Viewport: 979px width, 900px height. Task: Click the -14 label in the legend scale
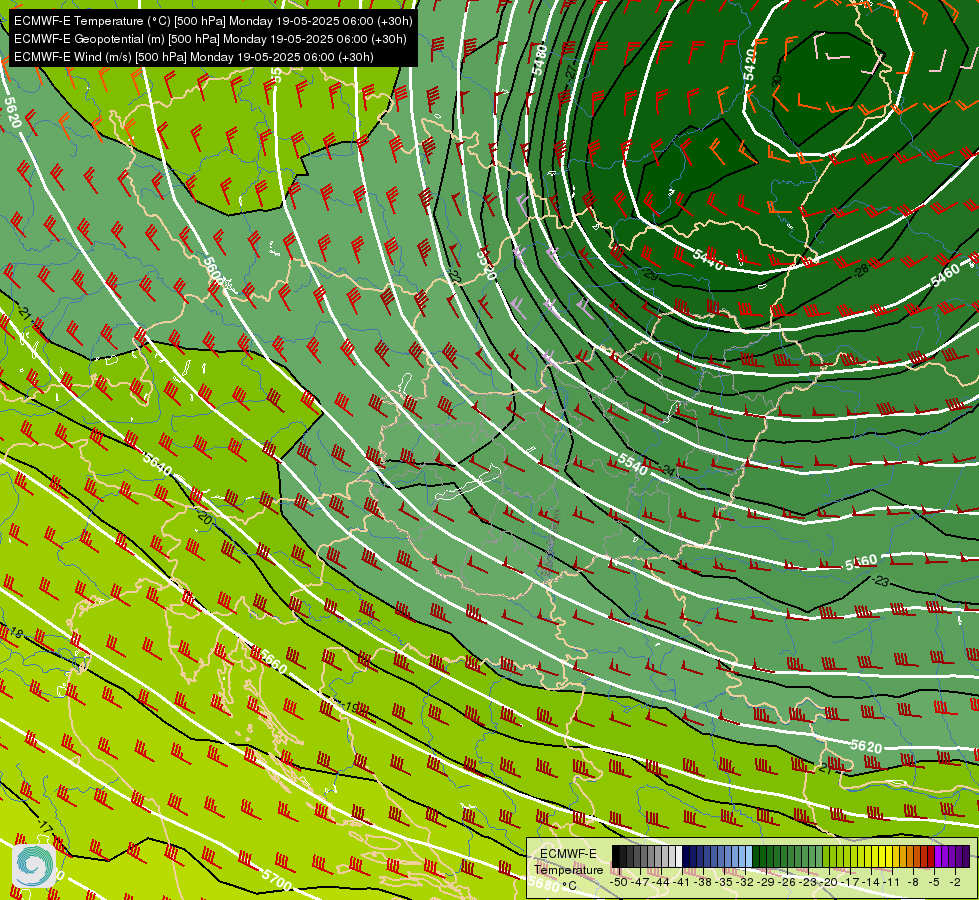point(871,882)
